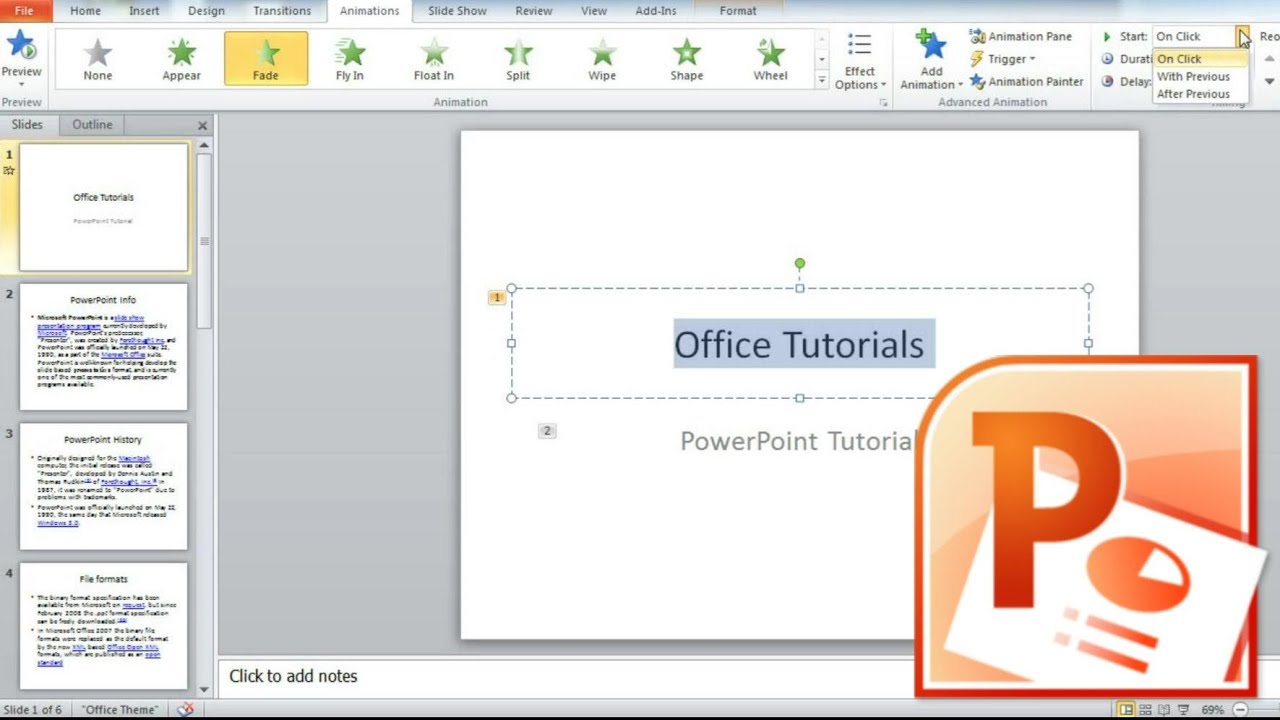The image size is (1280, 720).
Task: Open the Add-Ins ribbon tab
Action: point(656,11)
